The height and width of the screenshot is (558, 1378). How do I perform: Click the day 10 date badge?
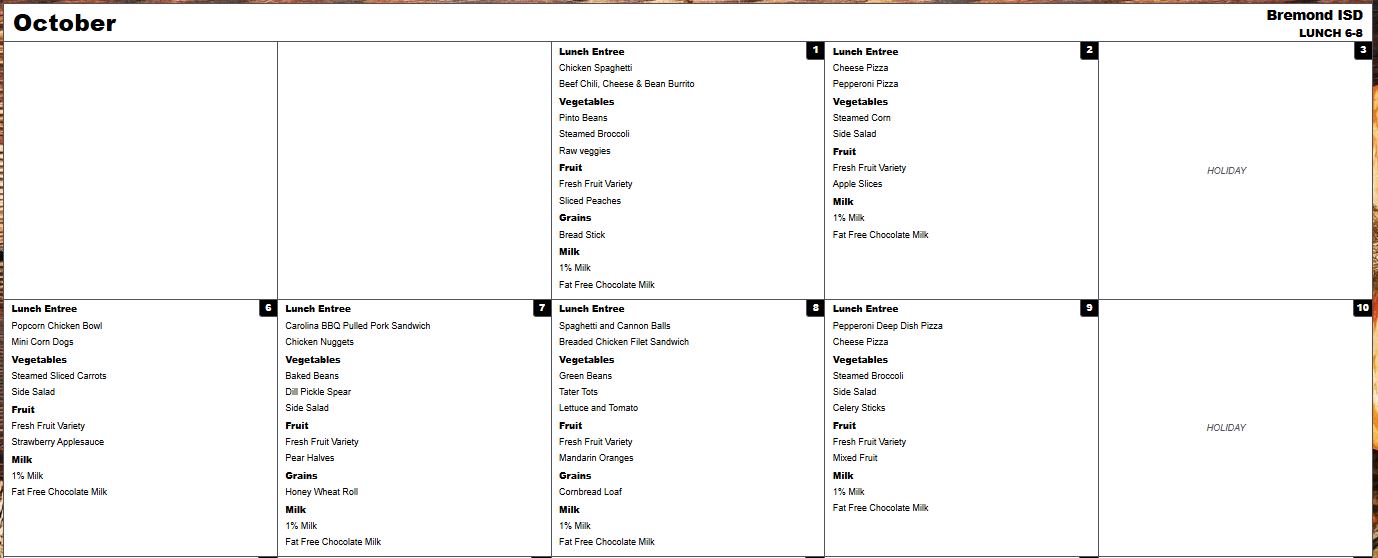tap(1362, 308)
